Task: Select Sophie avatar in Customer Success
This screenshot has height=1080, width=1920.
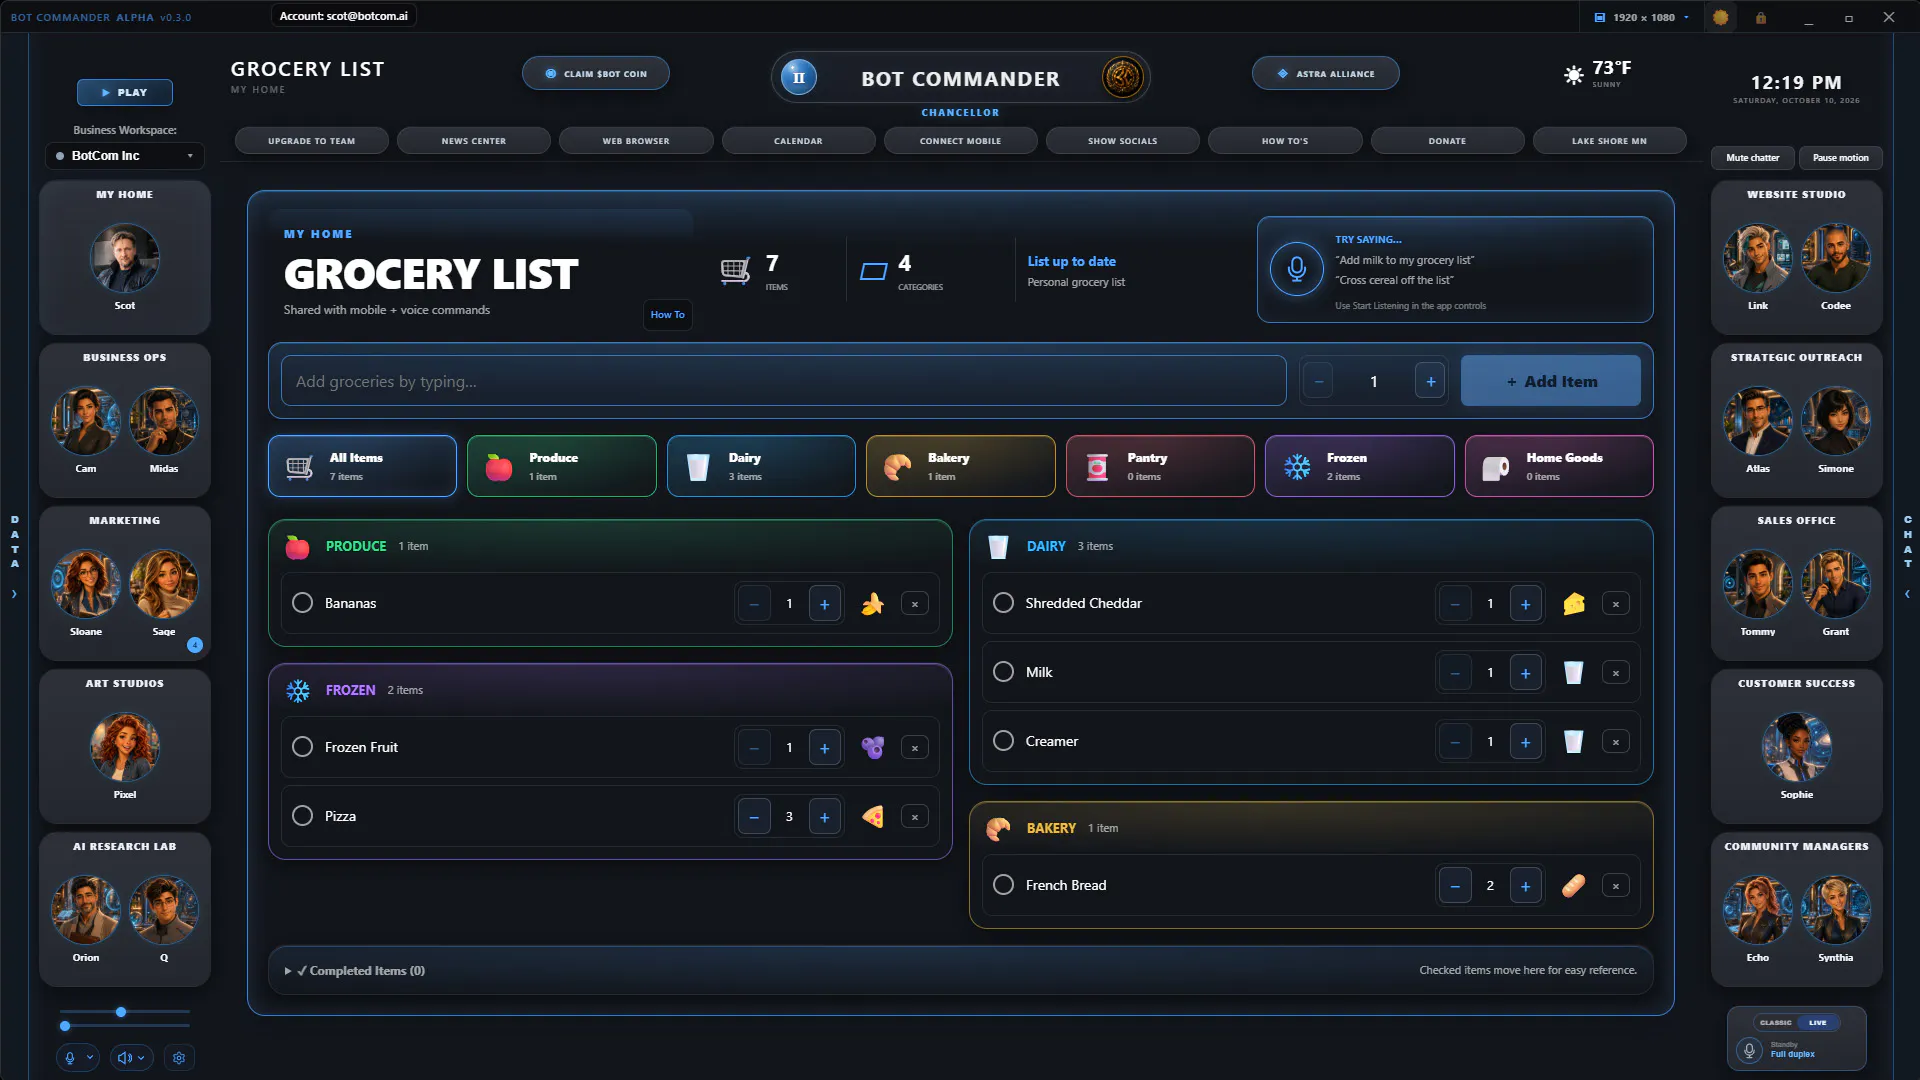Action: tap(1796, 747)
